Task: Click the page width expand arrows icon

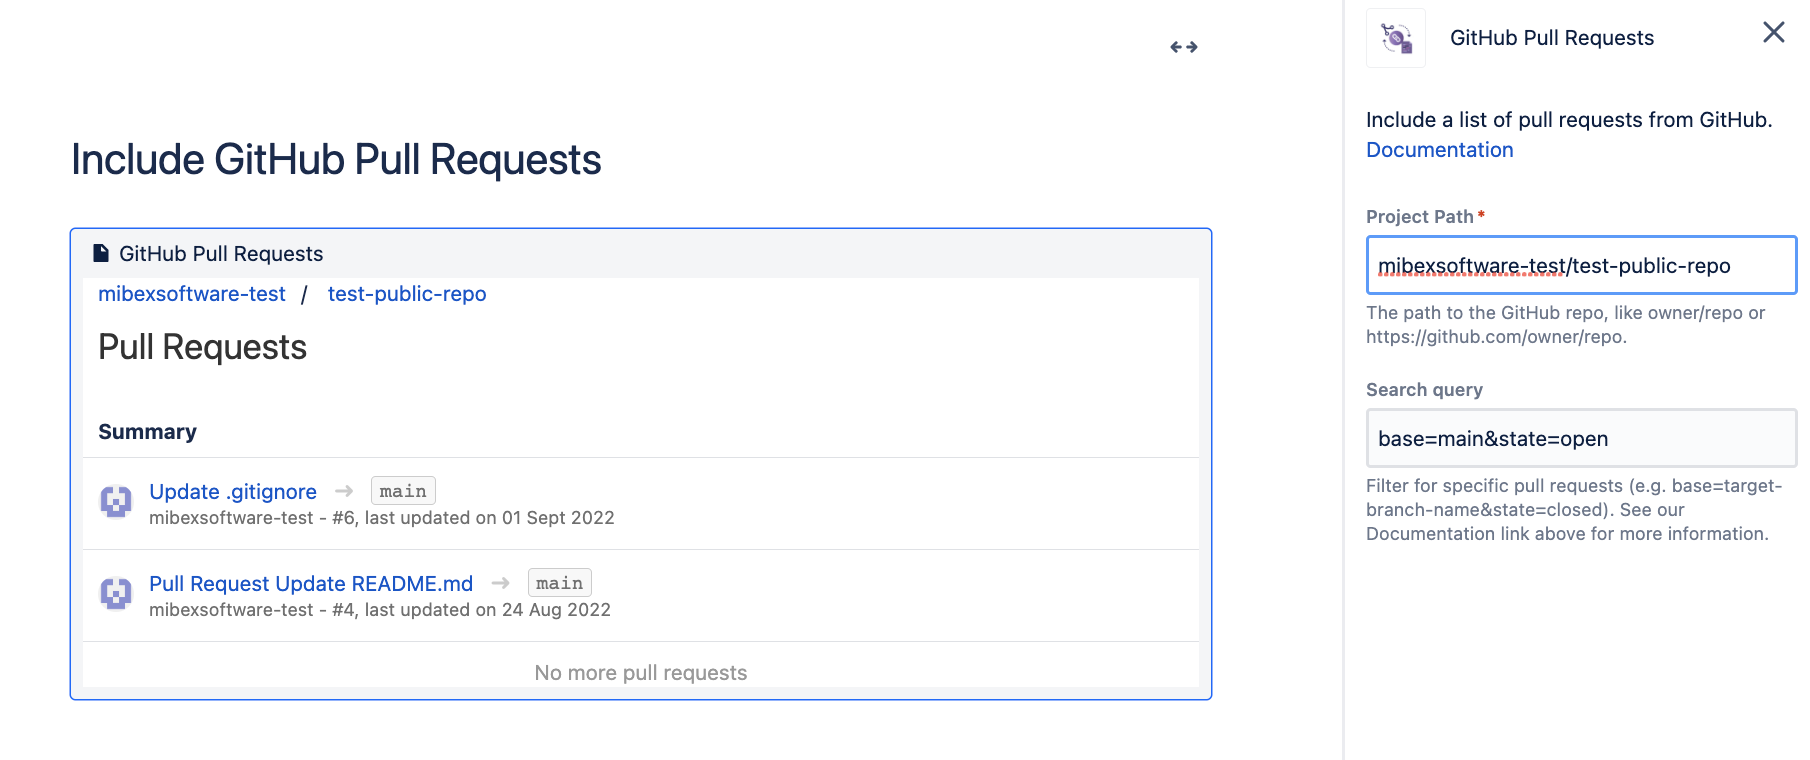Action: 1184,47
